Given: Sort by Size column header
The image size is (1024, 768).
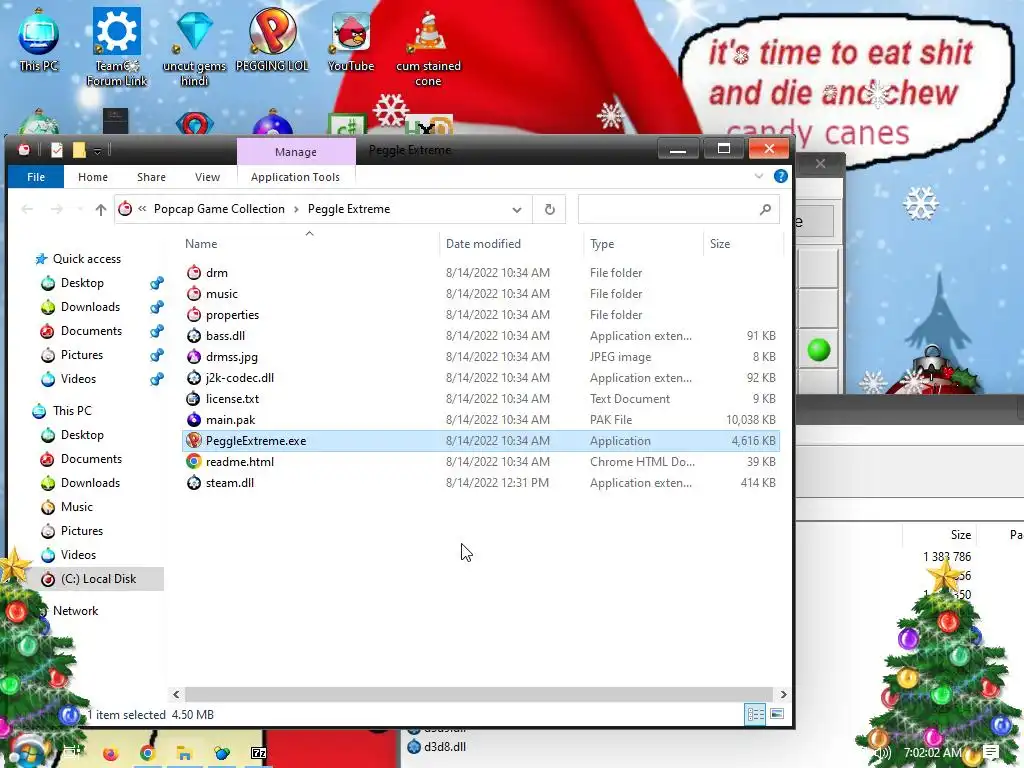Looking at the screenshot, I should 720,244.
